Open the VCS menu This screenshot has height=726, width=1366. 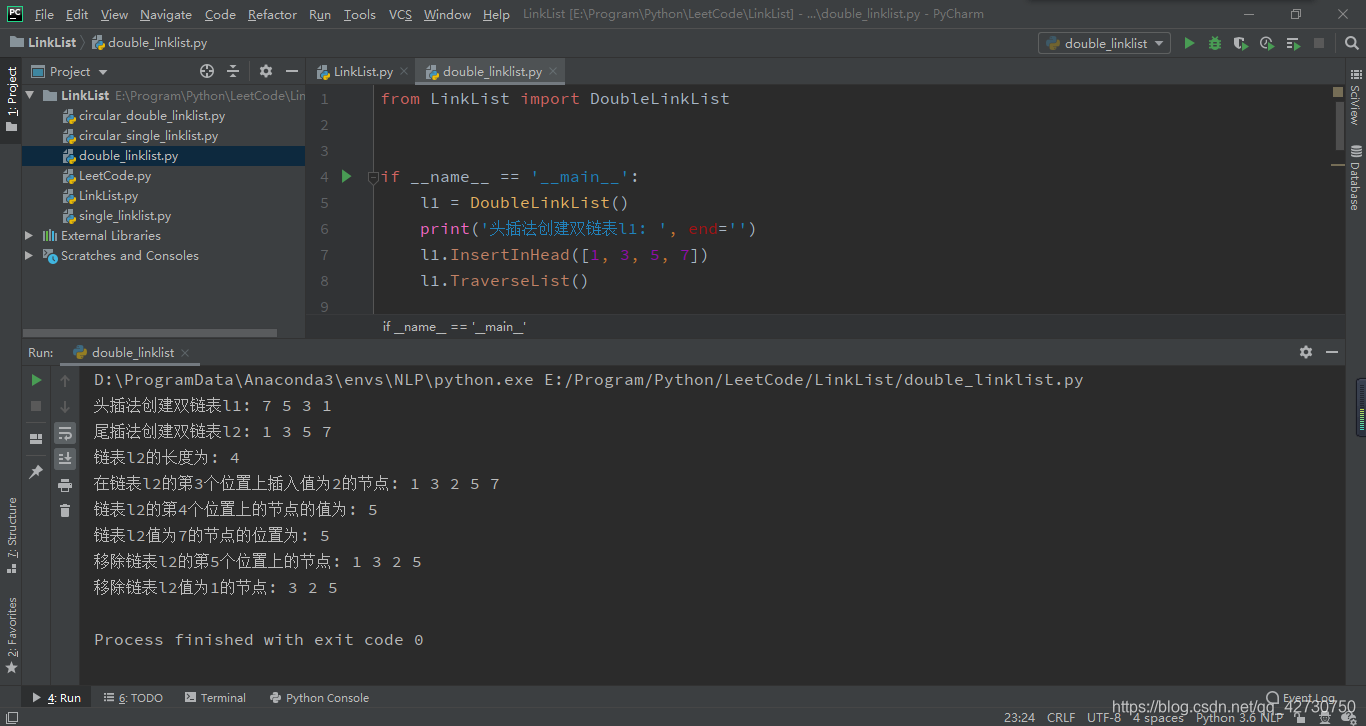tap(400, 14)
